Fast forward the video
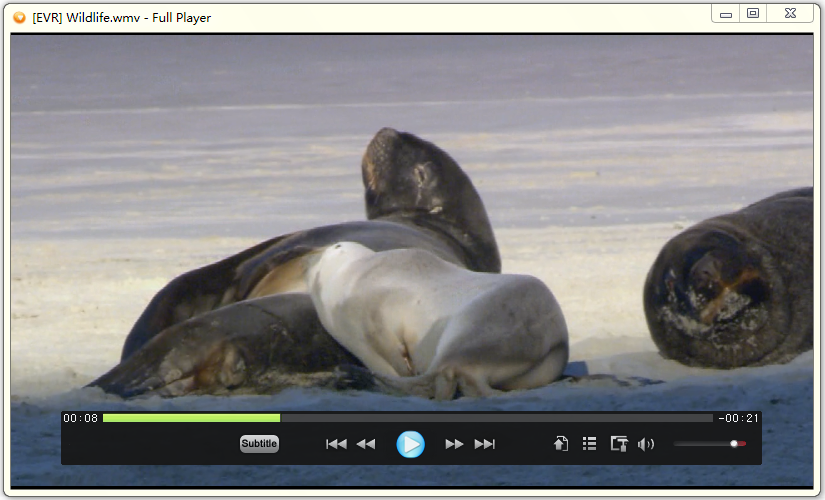Screen dimensions: 825x500 (x=454, y=444)
